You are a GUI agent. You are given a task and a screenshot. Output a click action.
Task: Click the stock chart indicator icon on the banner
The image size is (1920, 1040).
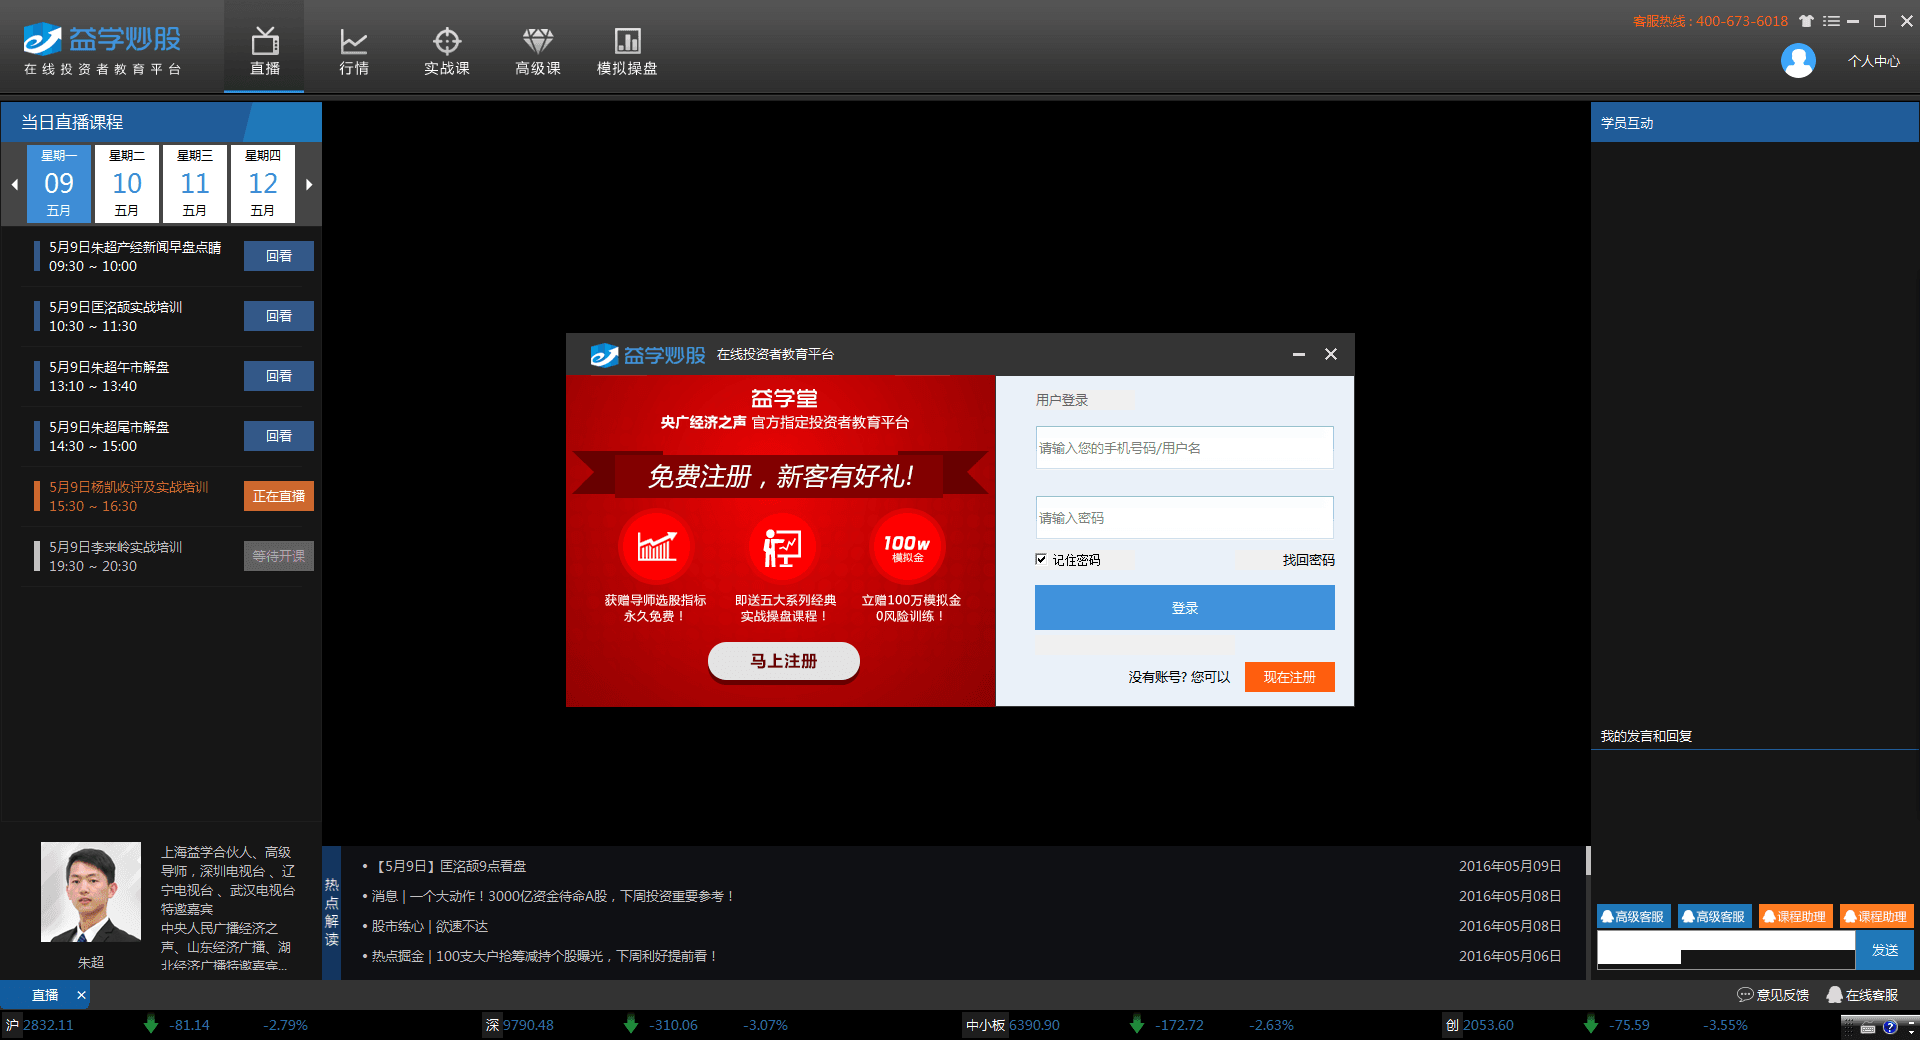656,547
